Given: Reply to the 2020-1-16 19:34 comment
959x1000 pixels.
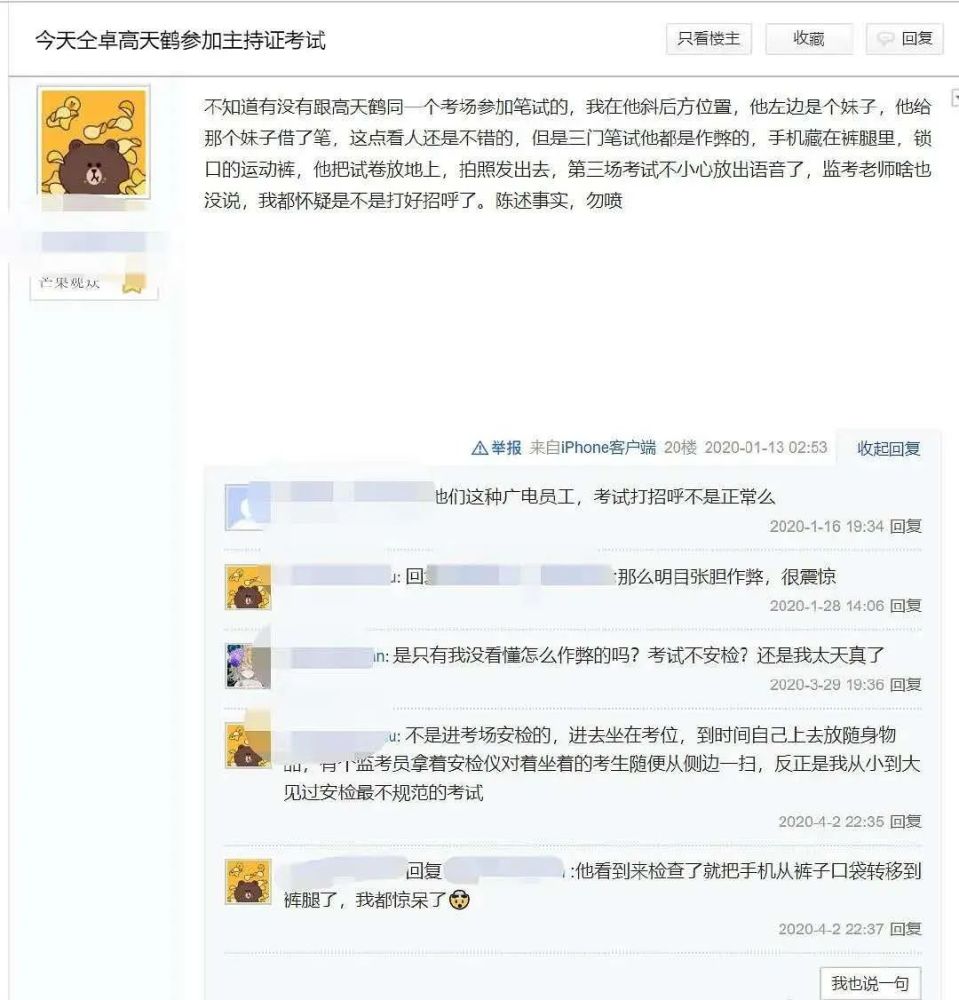Looking at the screenshot, I should (906, 526).
